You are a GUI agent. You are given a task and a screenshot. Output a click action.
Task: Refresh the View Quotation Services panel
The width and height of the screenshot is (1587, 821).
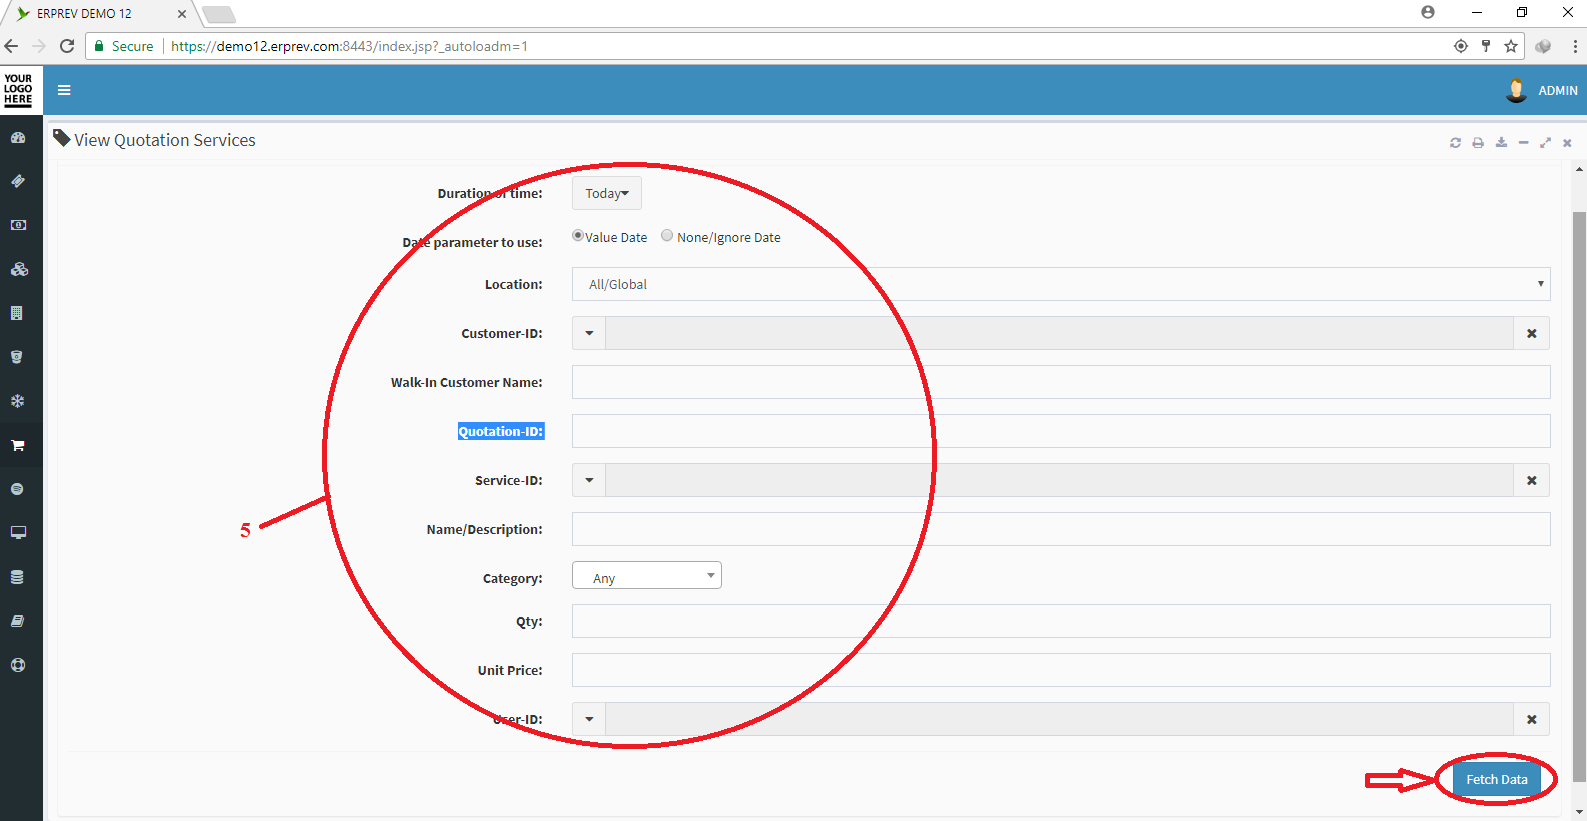1455,143
